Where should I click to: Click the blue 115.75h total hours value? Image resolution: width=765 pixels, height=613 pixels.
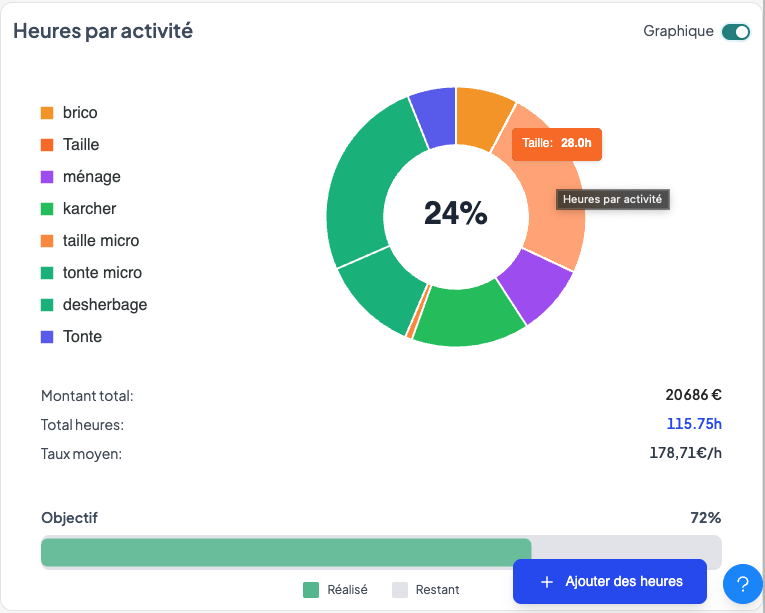[693, 425]
